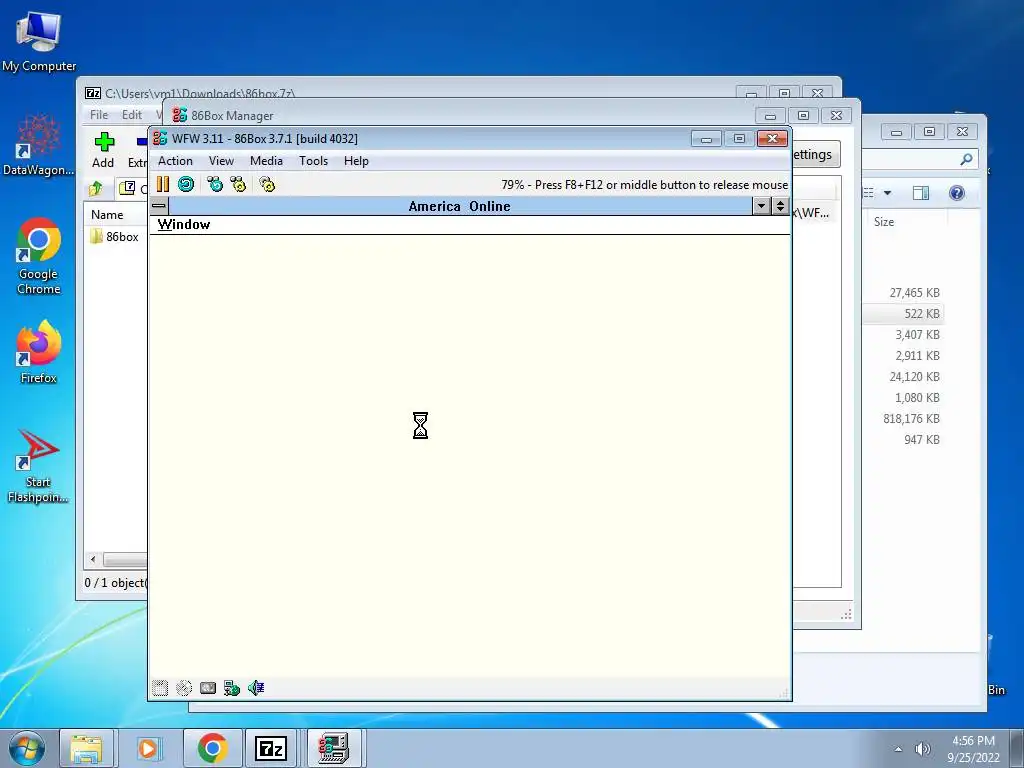This screenshot has height=768, width=1024.
Task: Toggle Explorer preview pane icon
Action: (x=921, y=193)
